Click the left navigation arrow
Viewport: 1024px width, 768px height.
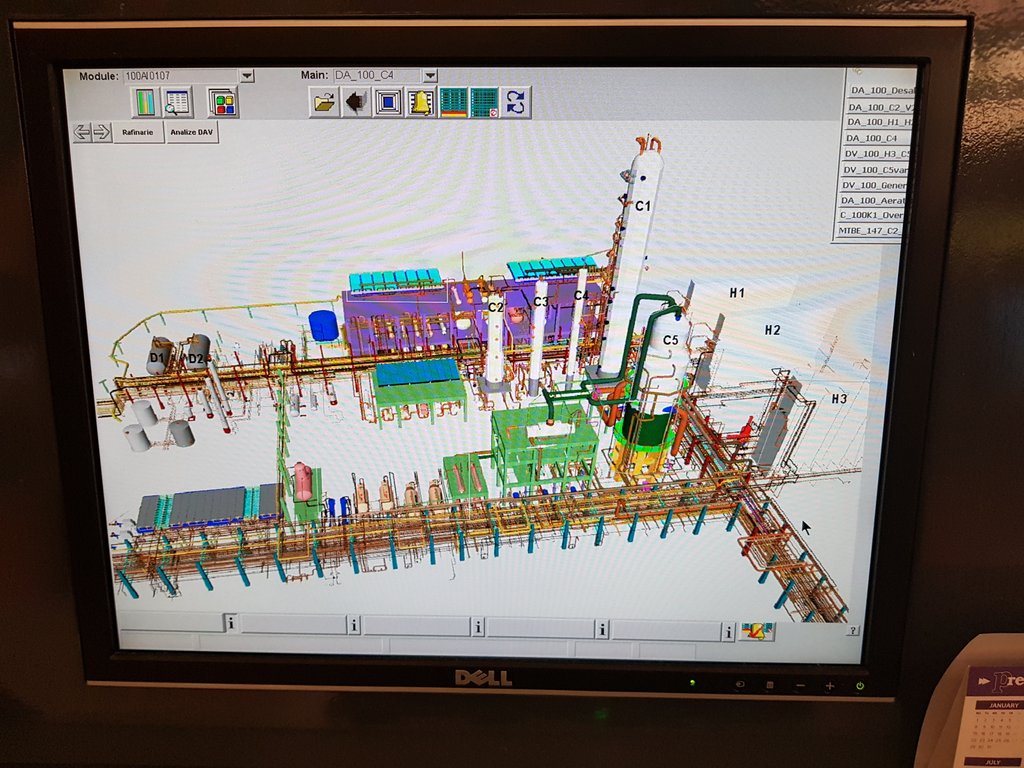tap(82, 133)
